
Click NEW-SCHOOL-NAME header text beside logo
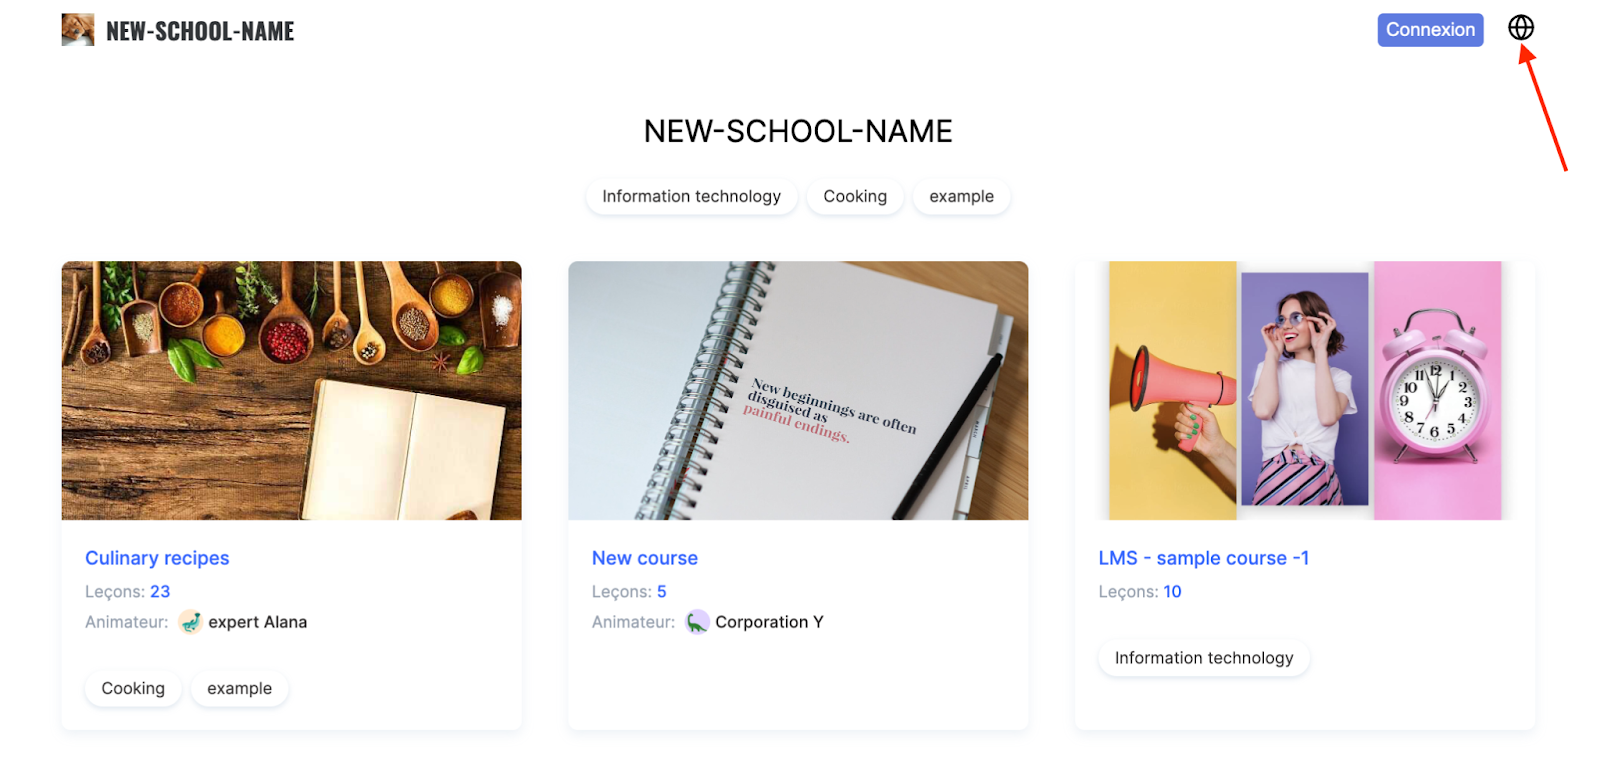point(200,31)
